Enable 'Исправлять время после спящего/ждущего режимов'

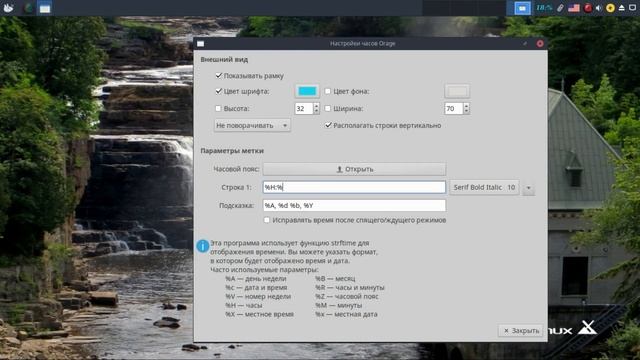(x=267, y=220)
